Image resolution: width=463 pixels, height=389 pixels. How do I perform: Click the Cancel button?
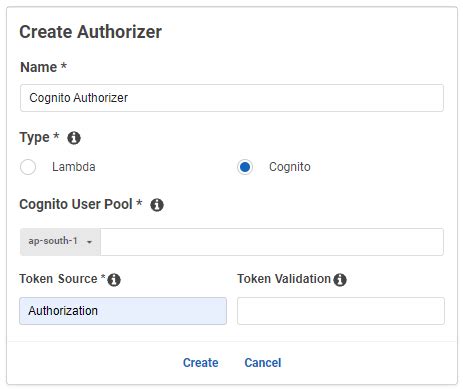(x=263, y=362)
